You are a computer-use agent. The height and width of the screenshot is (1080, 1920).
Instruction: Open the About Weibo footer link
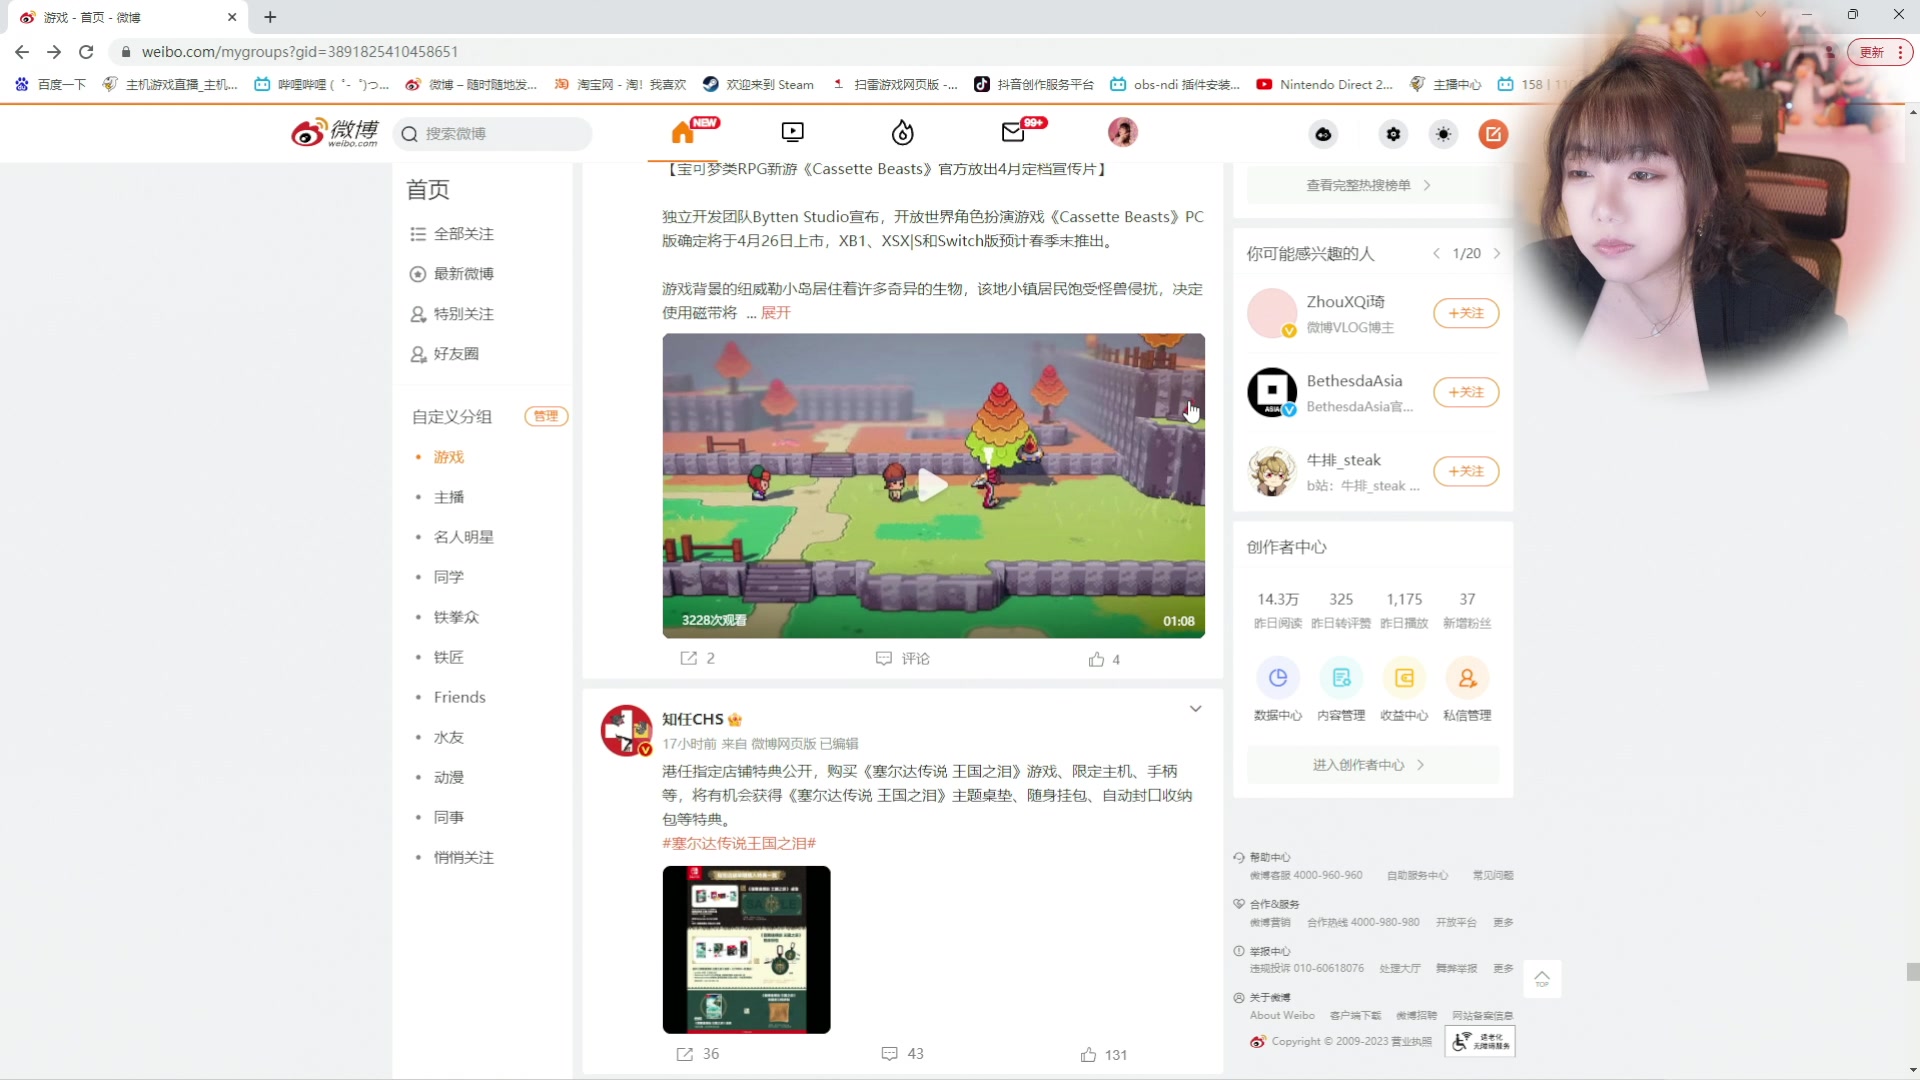tap(1282, 1015)
